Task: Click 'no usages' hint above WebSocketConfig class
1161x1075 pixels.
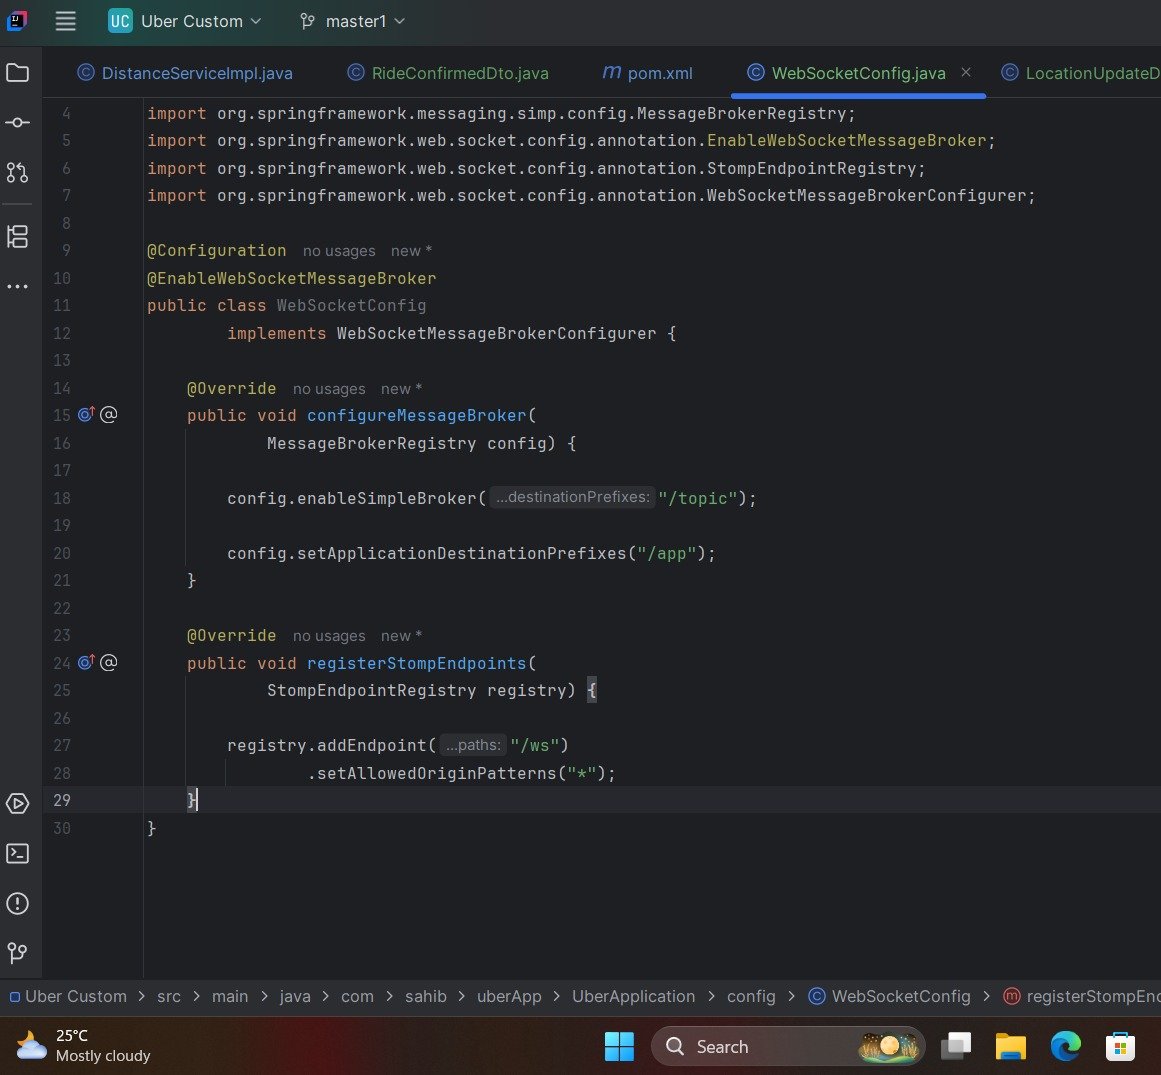Action: pos(339,251)
